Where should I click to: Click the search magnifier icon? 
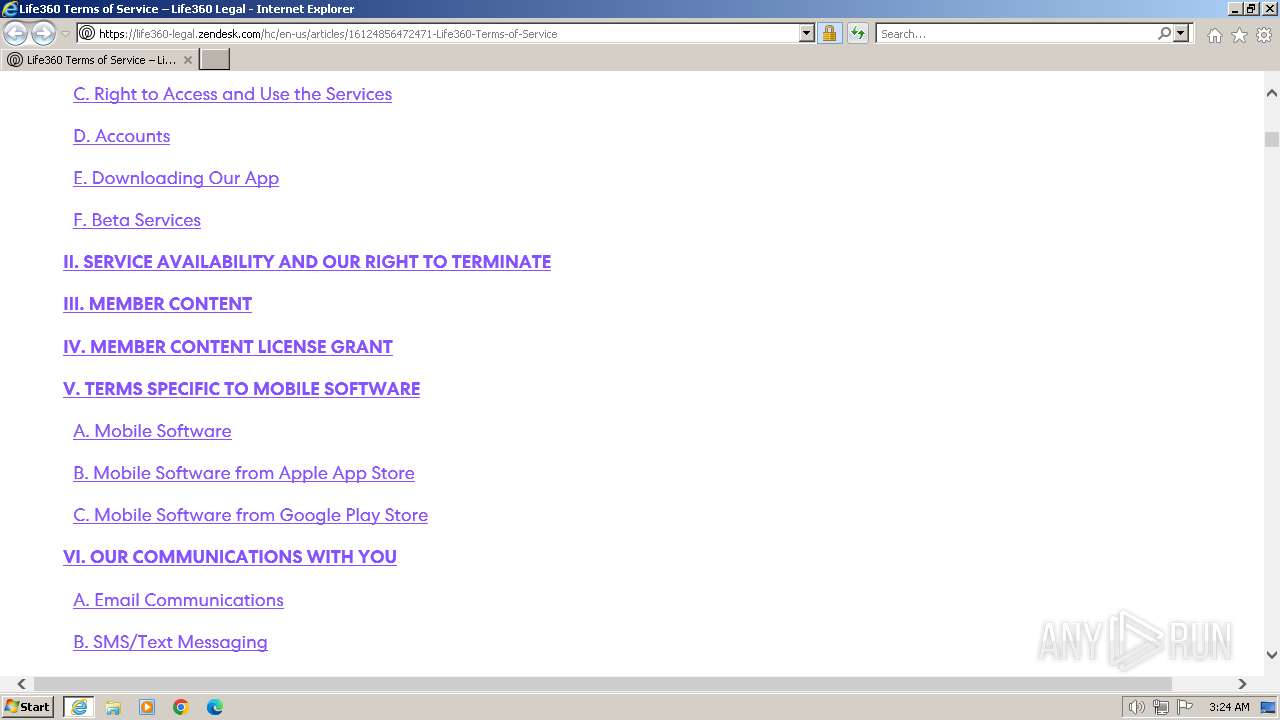(x=1164, y=33)
